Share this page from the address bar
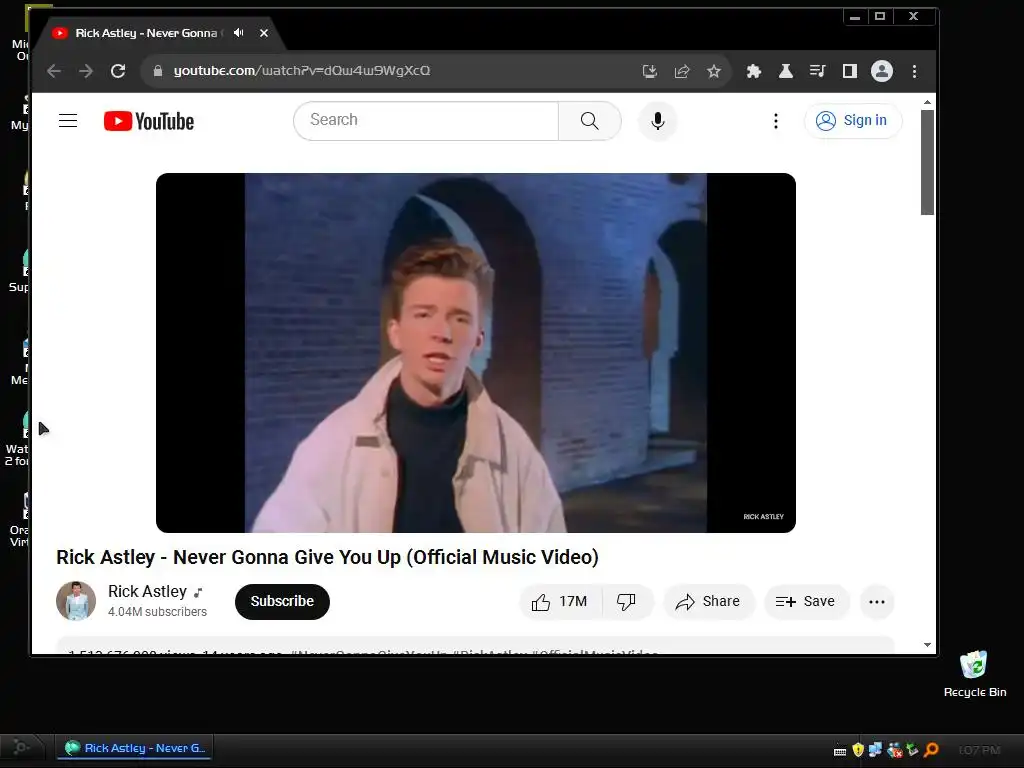This screenshot has width=1024, height=768. (x=682, y=71)
